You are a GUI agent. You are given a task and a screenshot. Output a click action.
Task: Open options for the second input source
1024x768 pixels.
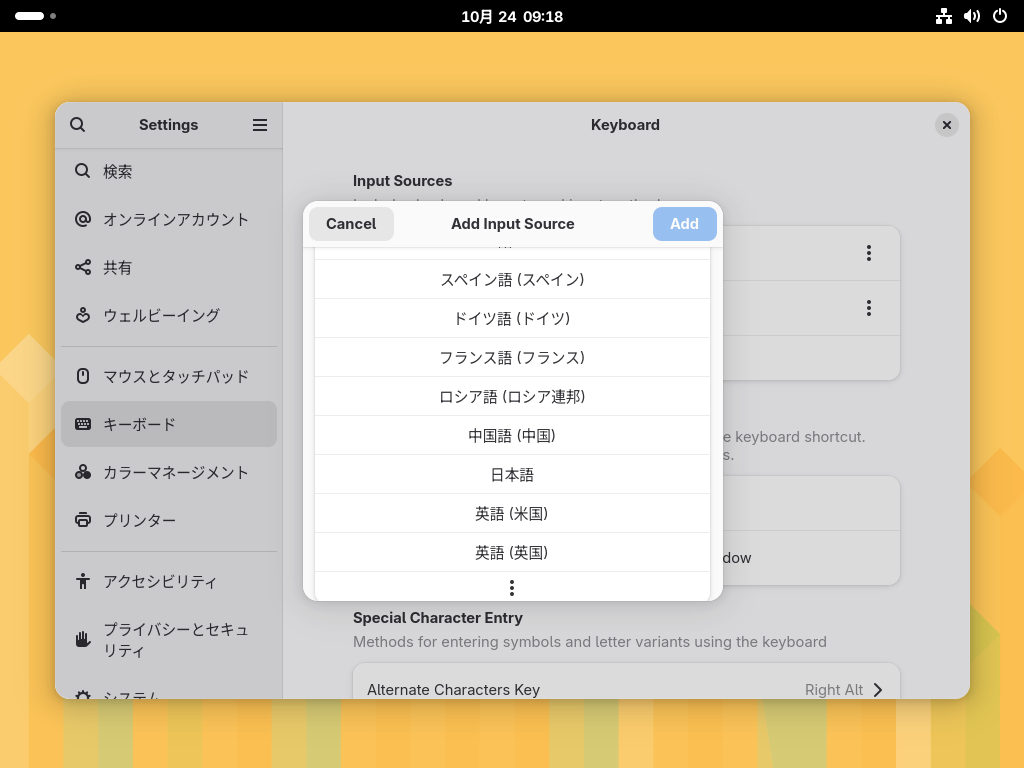[x=868, y=308]
